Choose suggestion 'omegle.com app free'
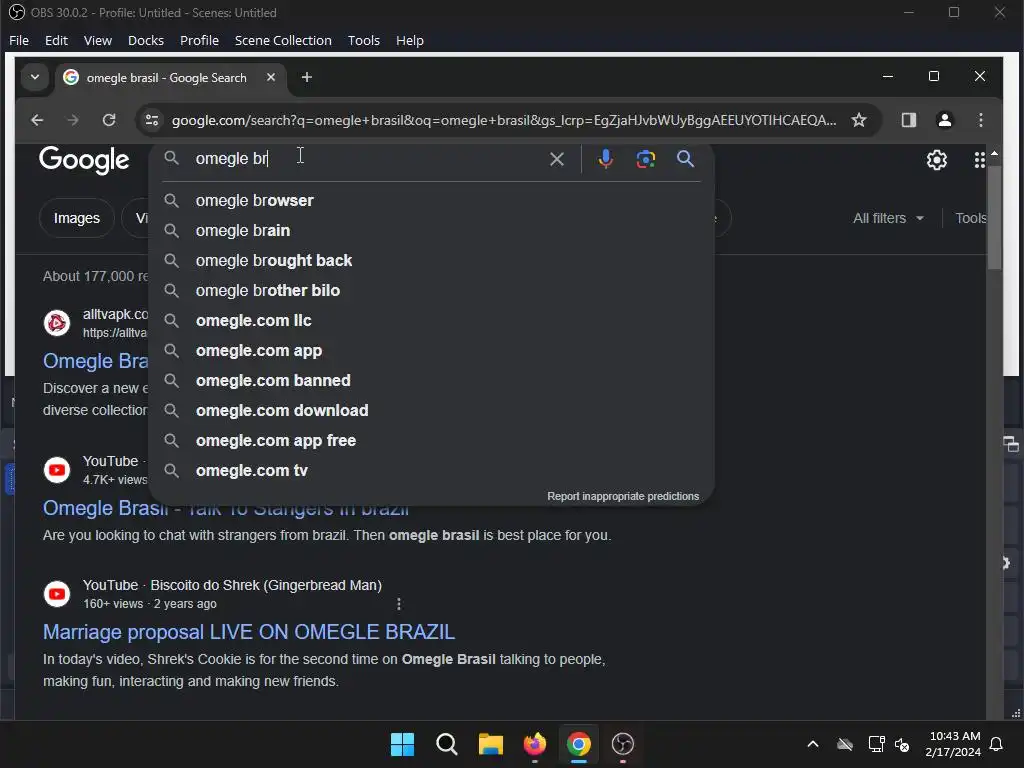Screen dimensions: 1024x768 coord(432,441)
